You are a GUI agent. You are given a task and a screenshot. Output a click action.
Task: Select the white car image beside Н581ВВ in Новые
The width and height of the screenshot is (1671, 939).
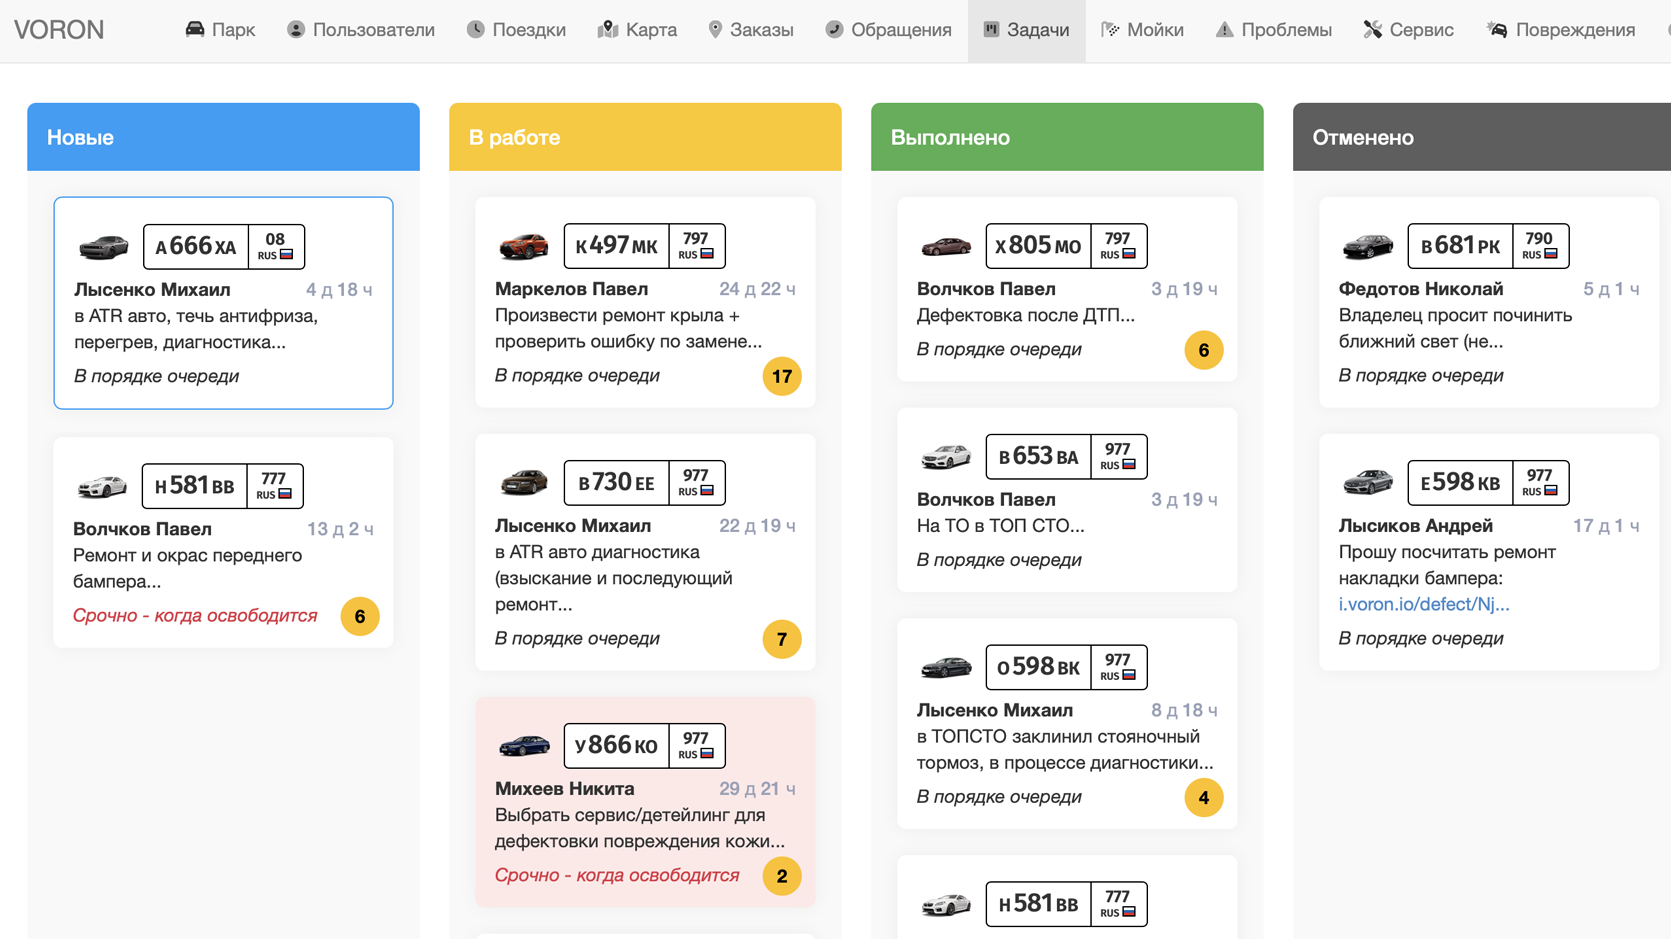pos(102,487)
